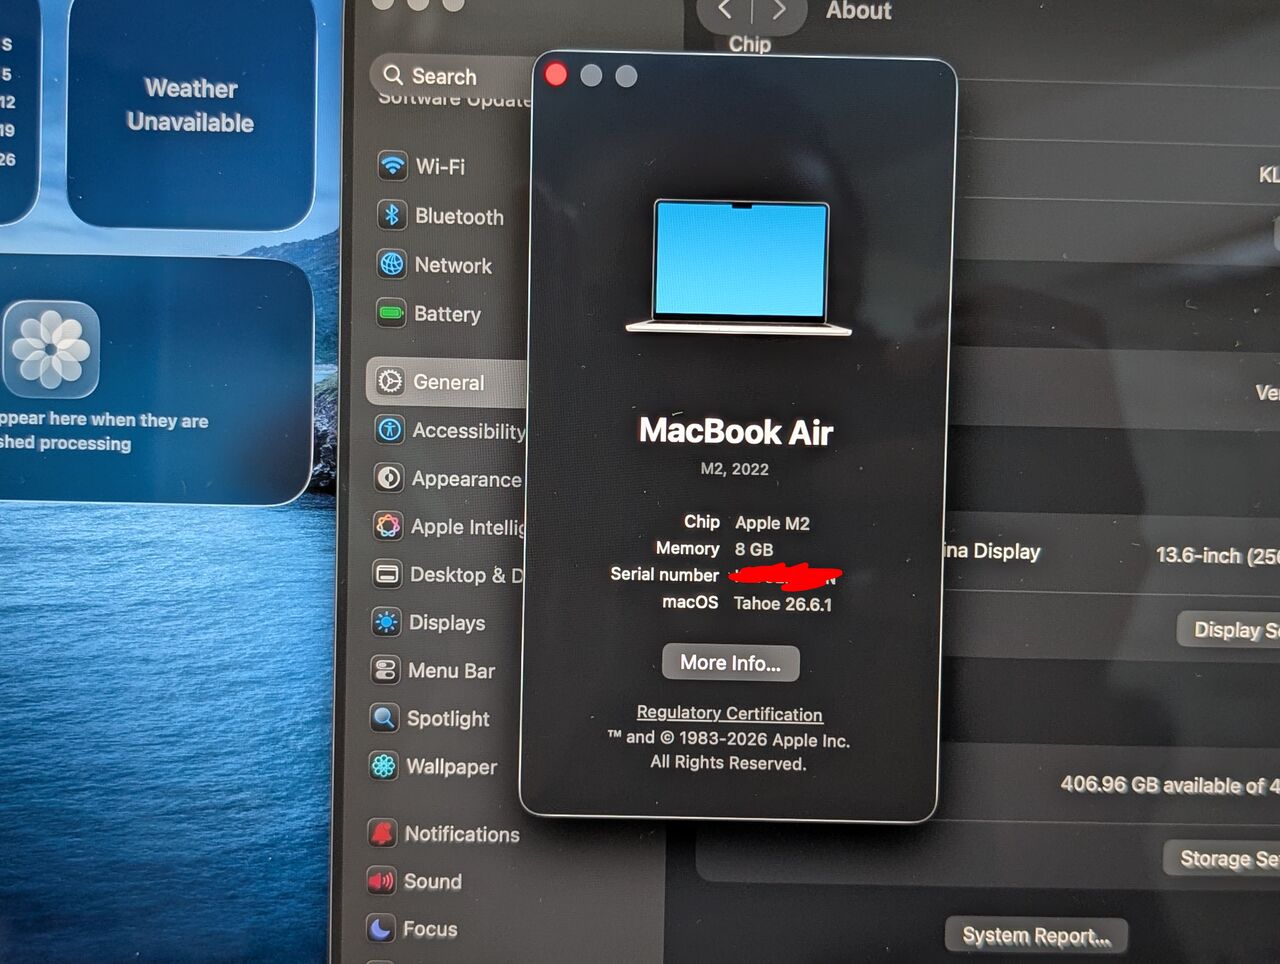The image size is (1280, 964).
Task: Open the Network globe icon
Action: [x=391, y=264]
